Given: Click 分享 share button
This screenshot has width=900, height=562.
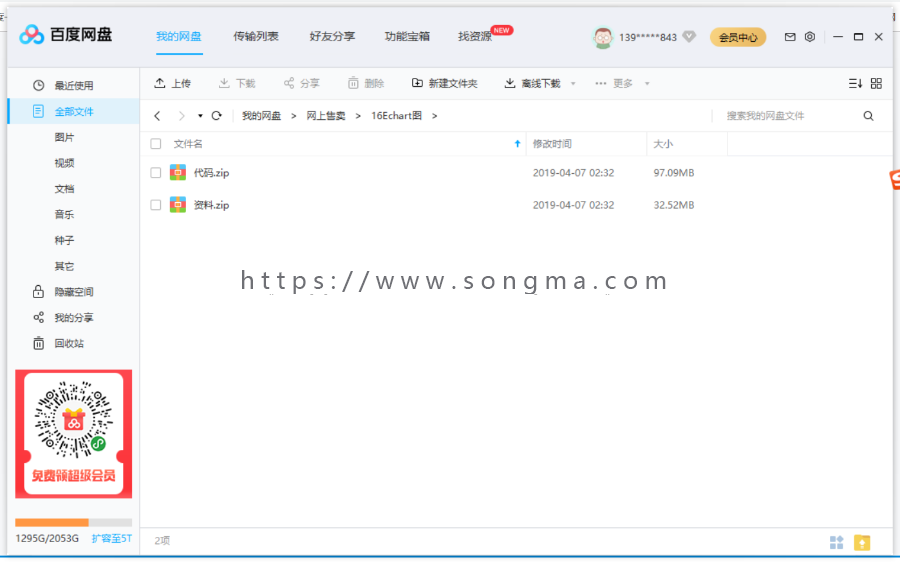Looking at the screenshot, I should [x=301, y=83].
